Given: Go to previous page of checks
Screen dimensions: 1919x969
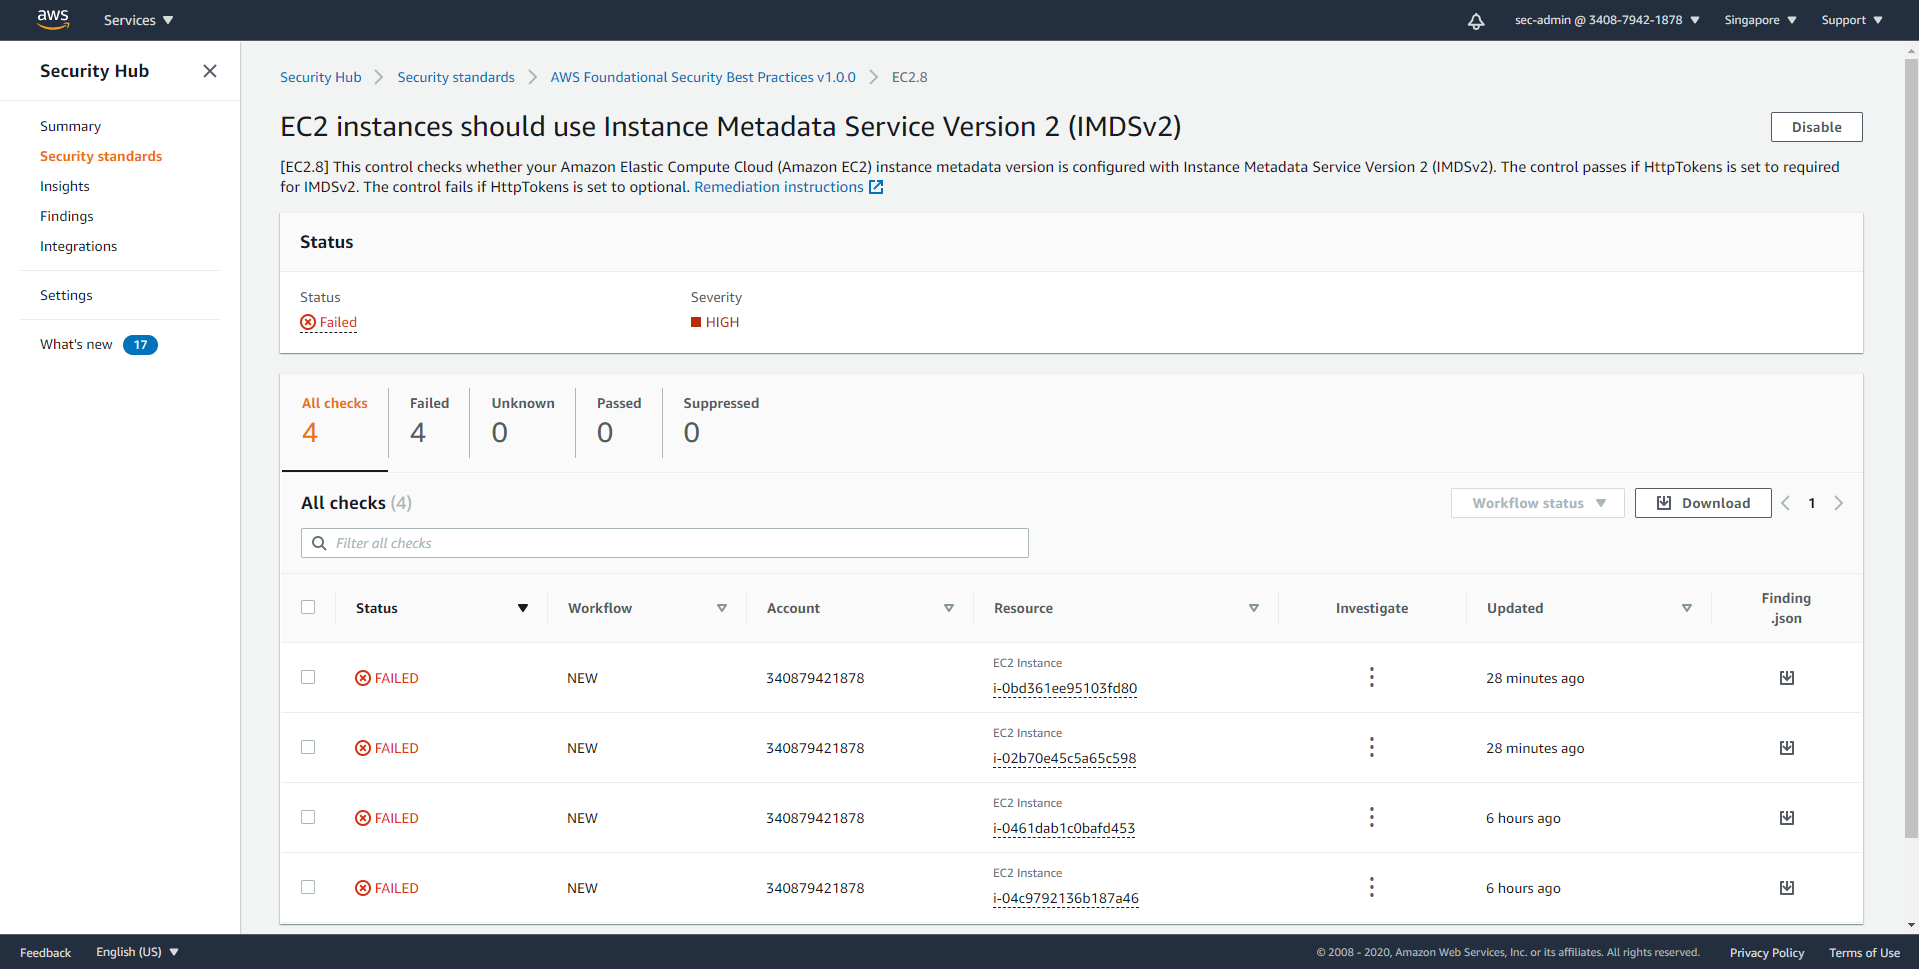Looking at the screenshot, I should (1785, 503).
